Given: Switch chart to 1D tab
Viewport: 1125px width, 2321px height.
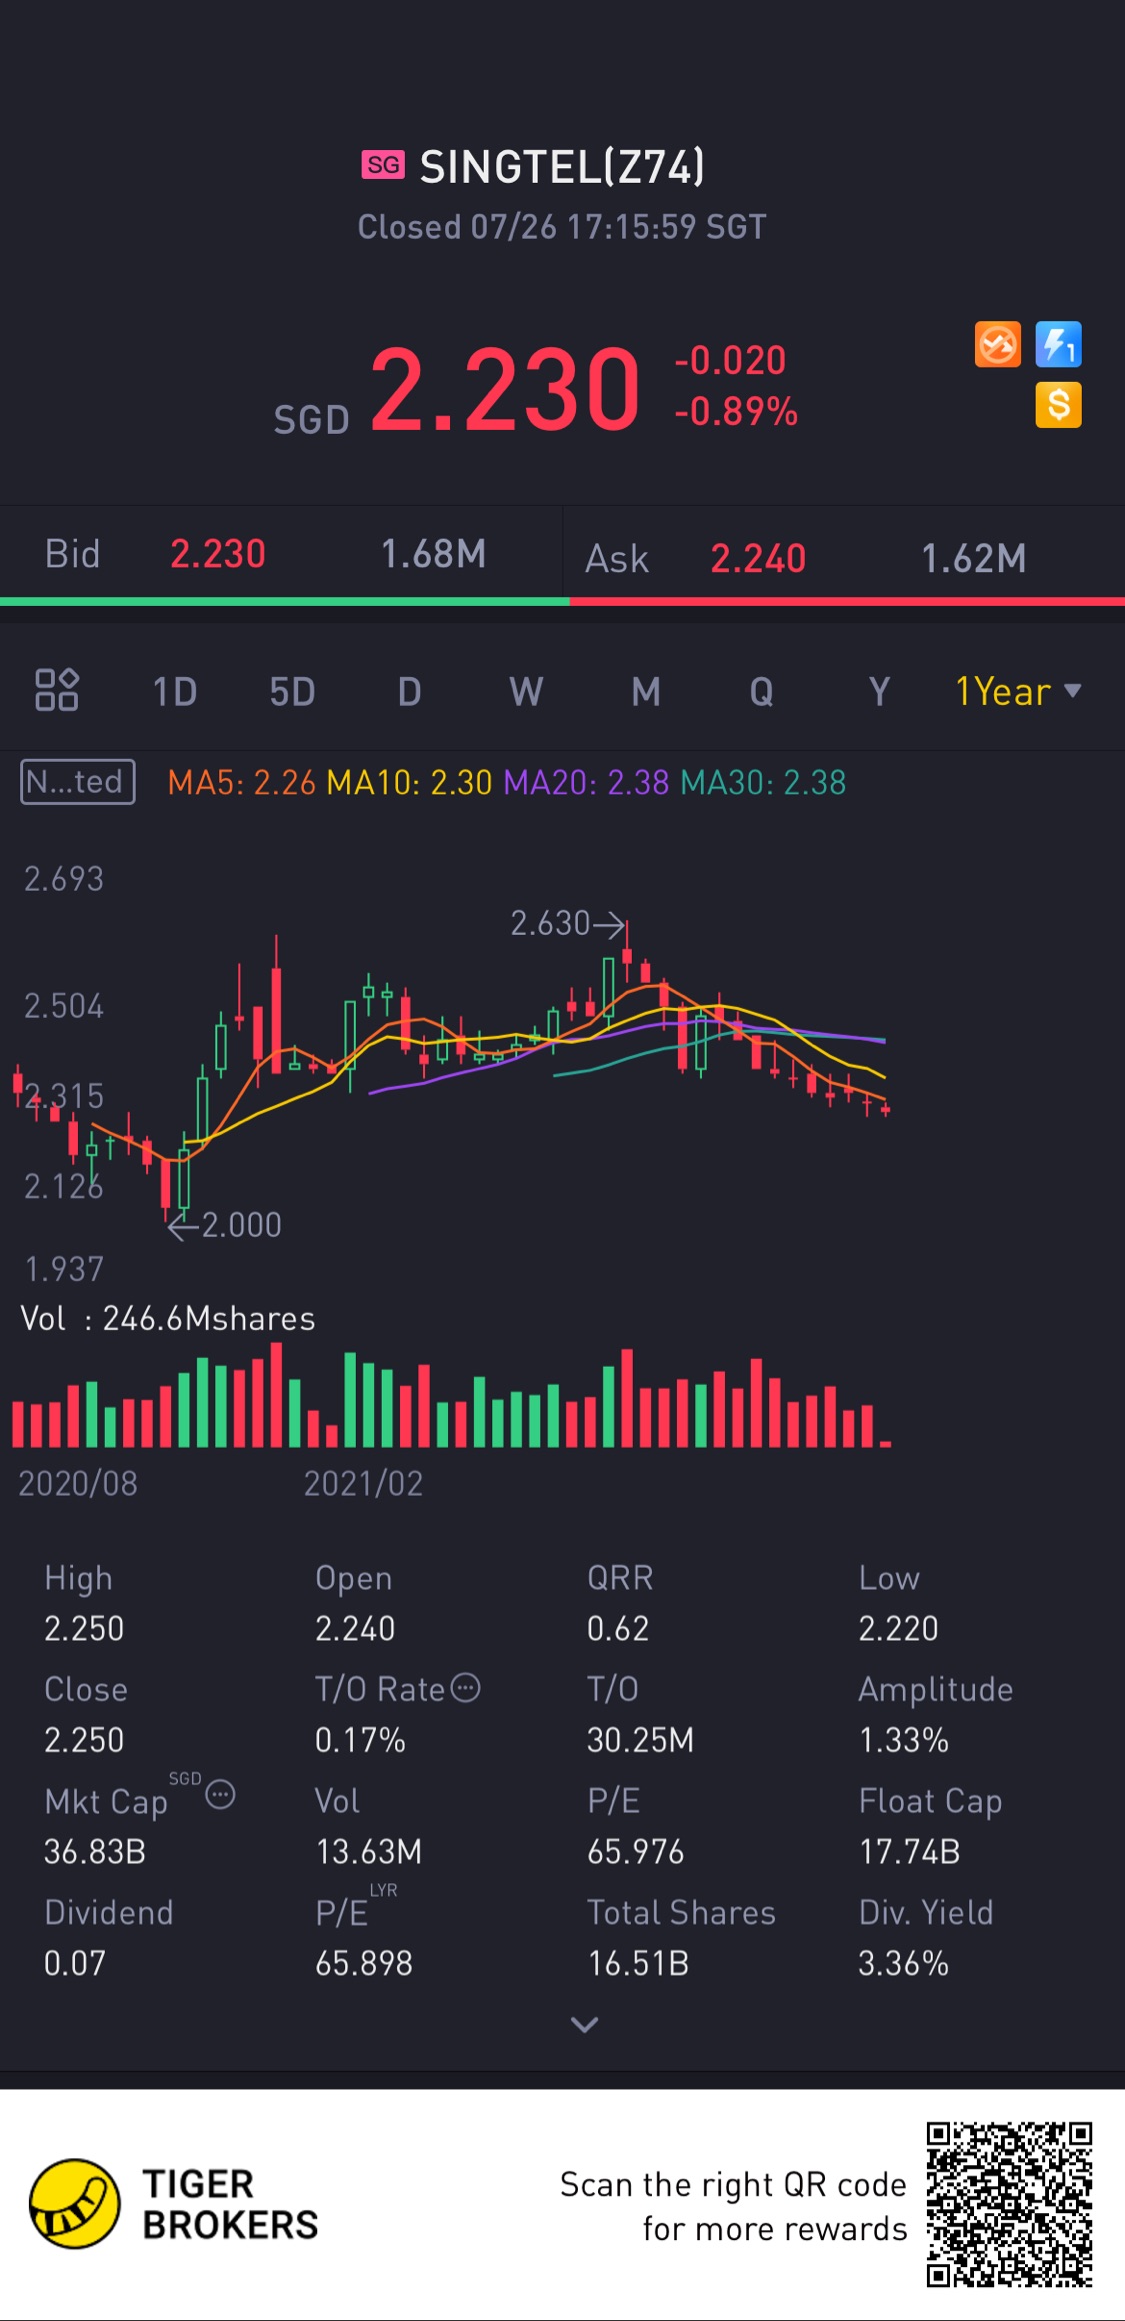Looking at the screenshot, I should 174,691.
